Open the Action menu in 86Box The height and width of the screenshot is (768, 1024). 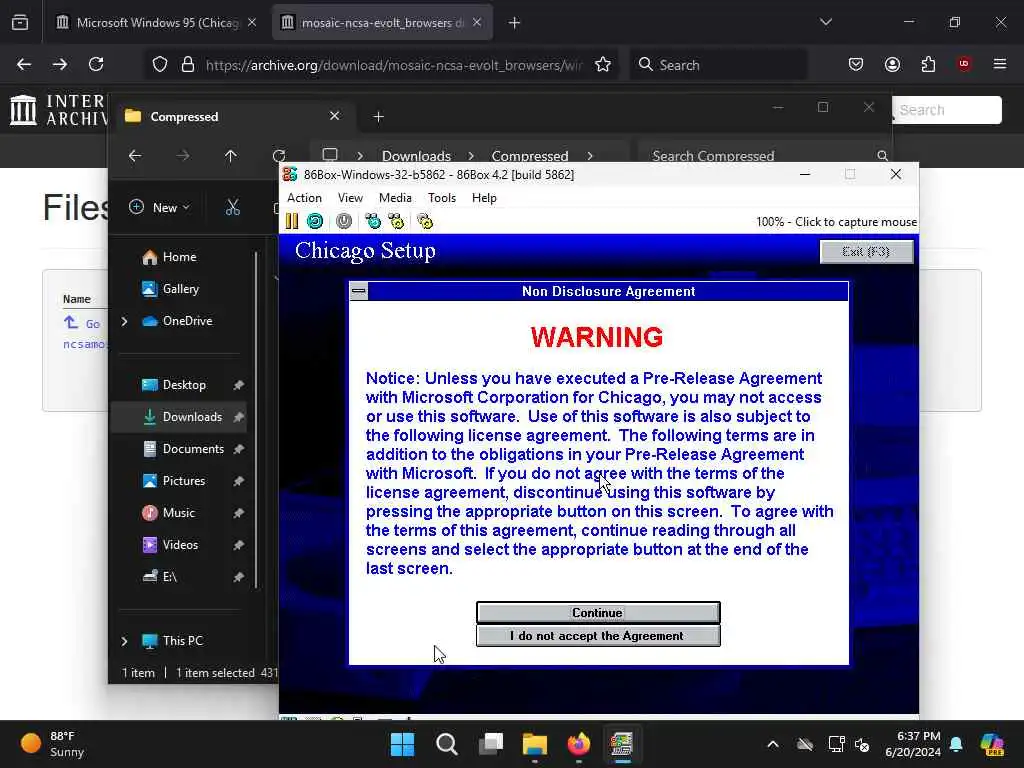point(304,198)
